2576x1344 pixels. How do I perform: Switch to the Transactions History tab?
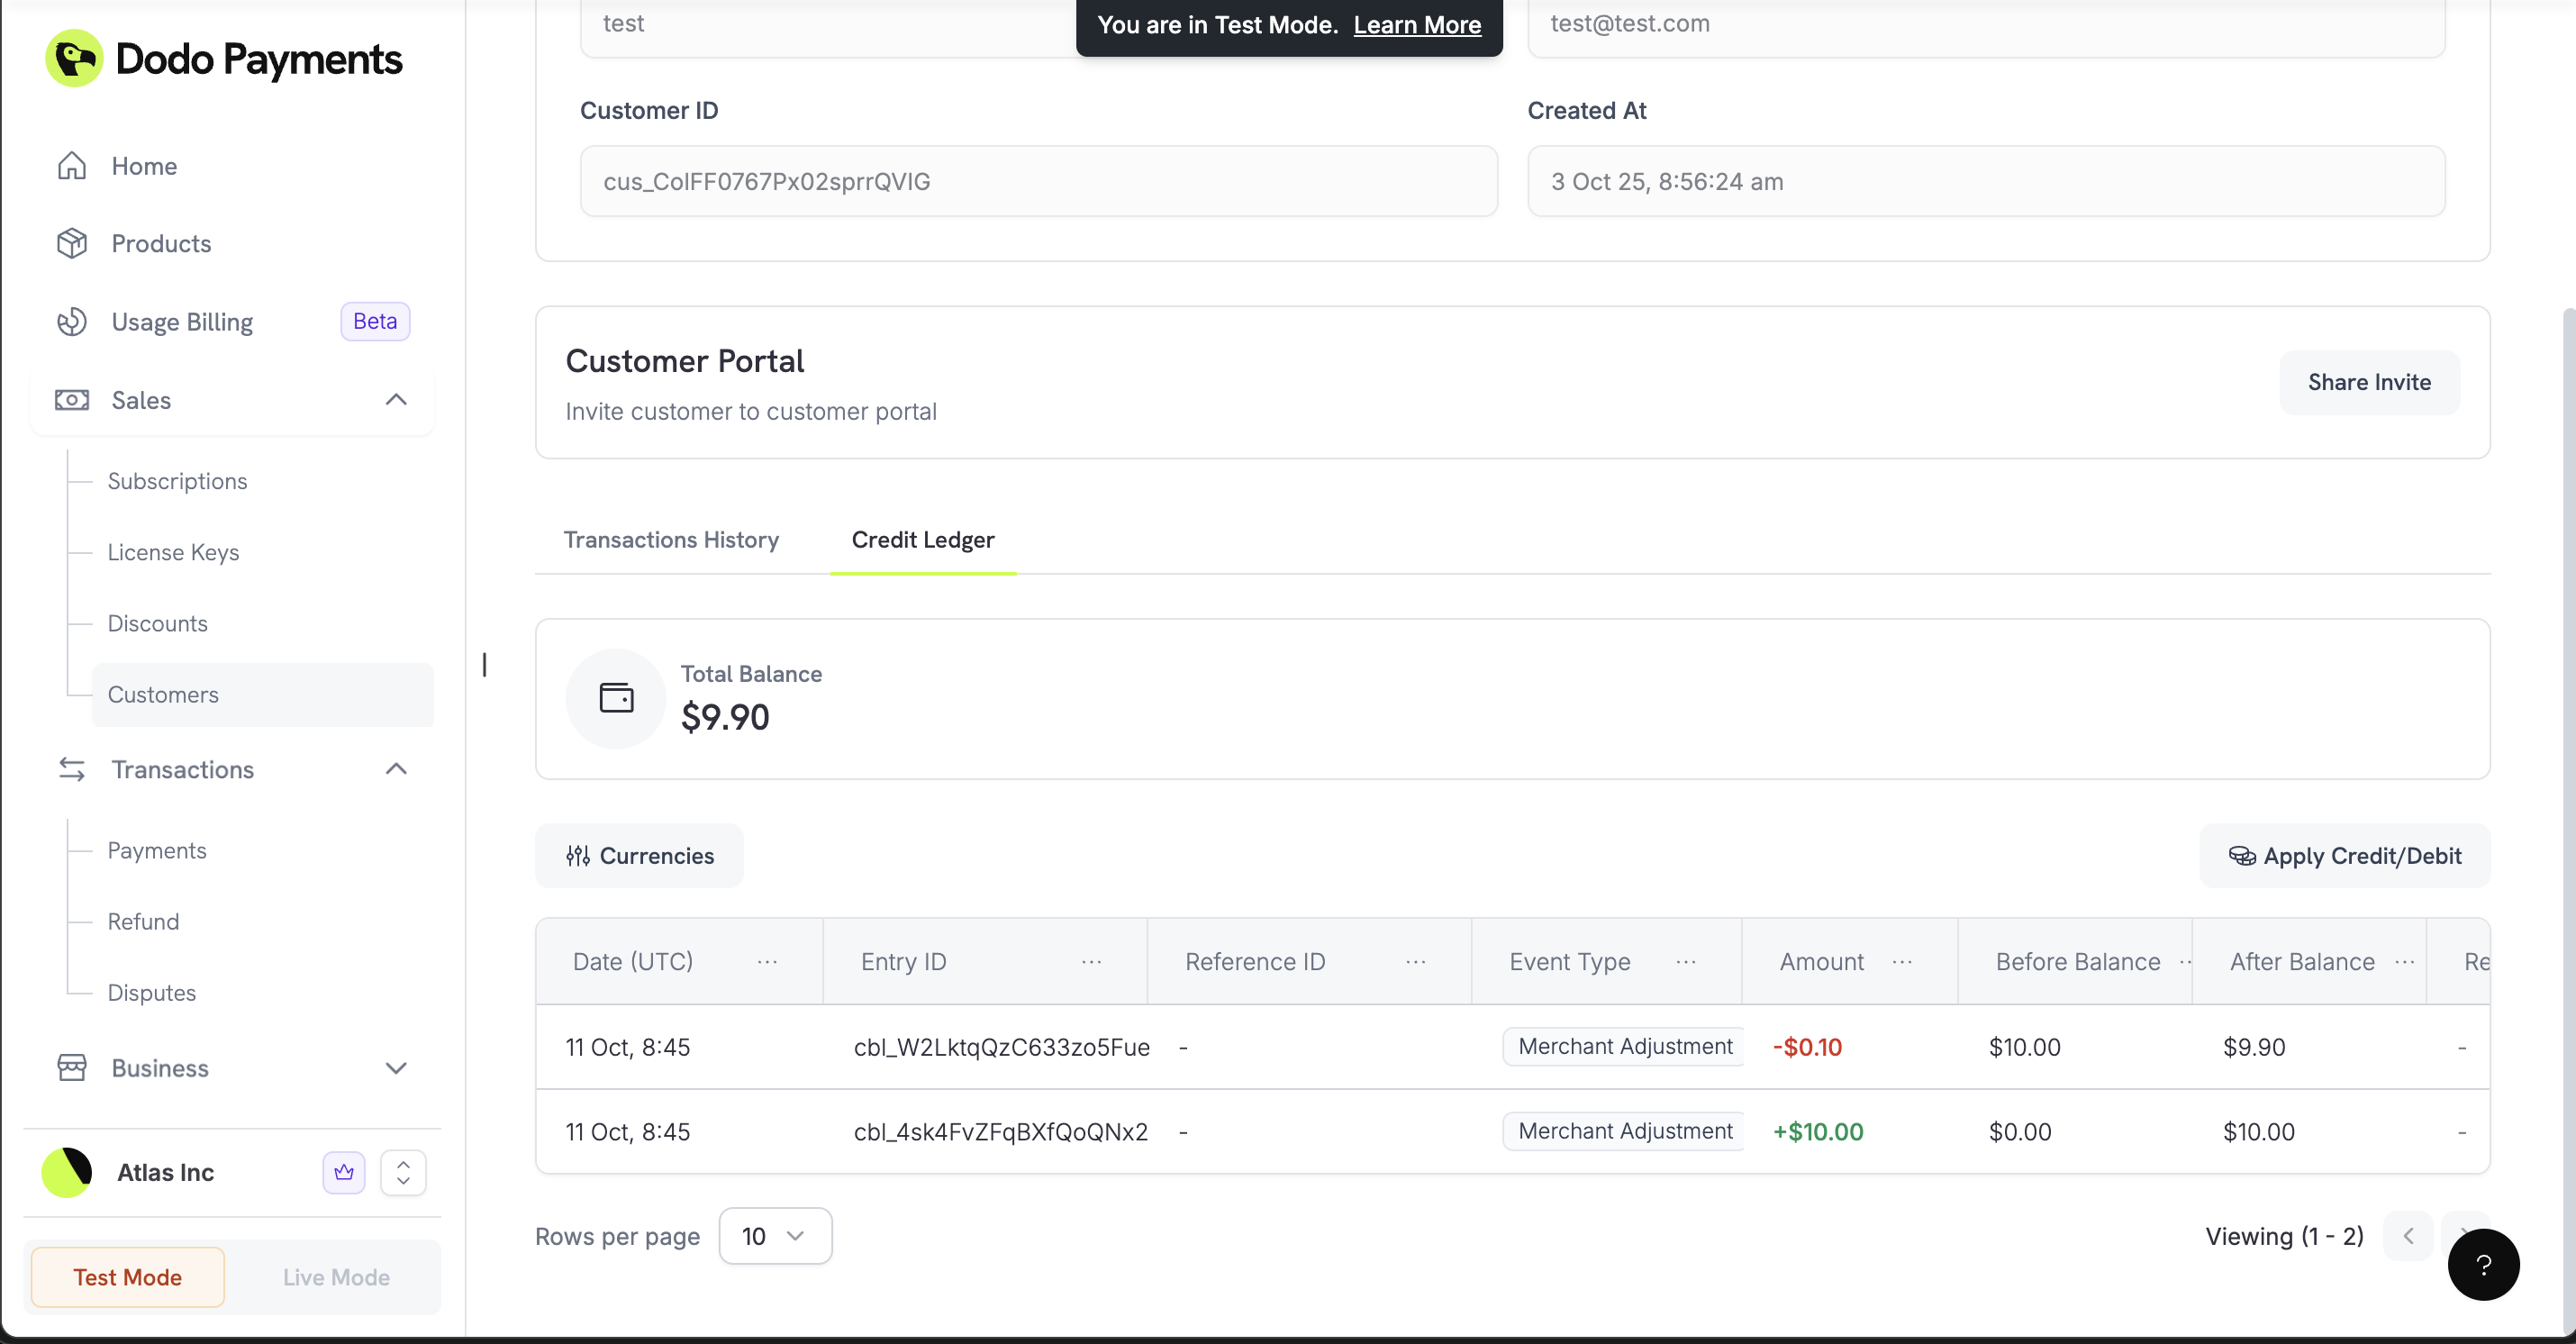tap(671, 540)
